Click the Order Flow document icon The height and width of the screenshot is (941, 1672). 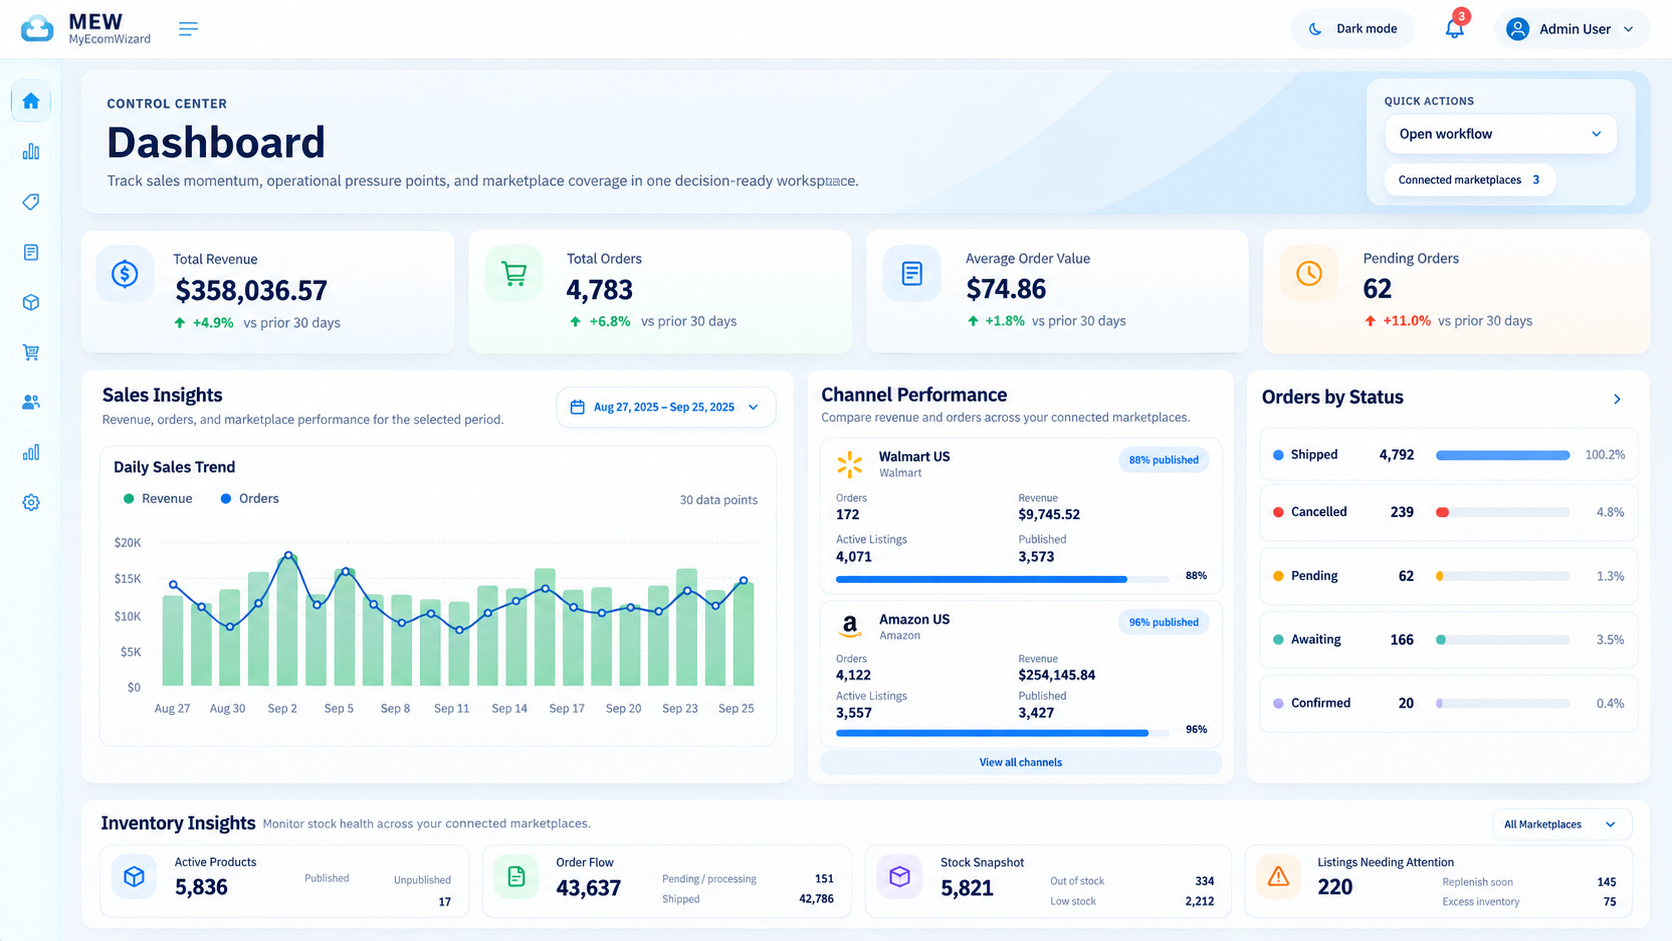click(516, 877)
